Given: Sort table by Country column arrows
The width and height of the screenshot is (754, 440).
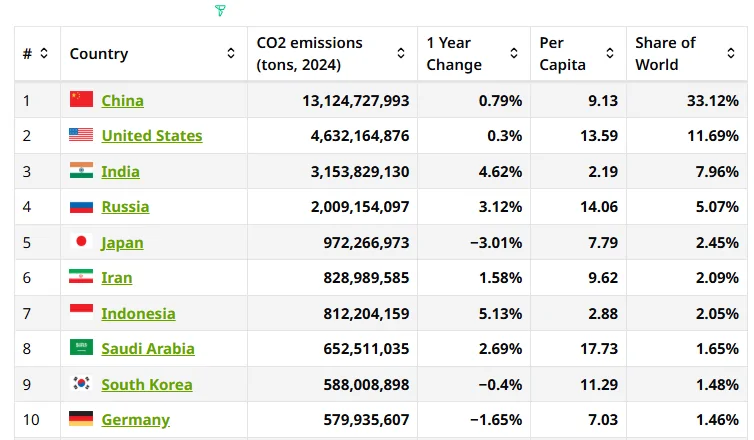Looking at the screenshot, I should [x=231, y=53].
